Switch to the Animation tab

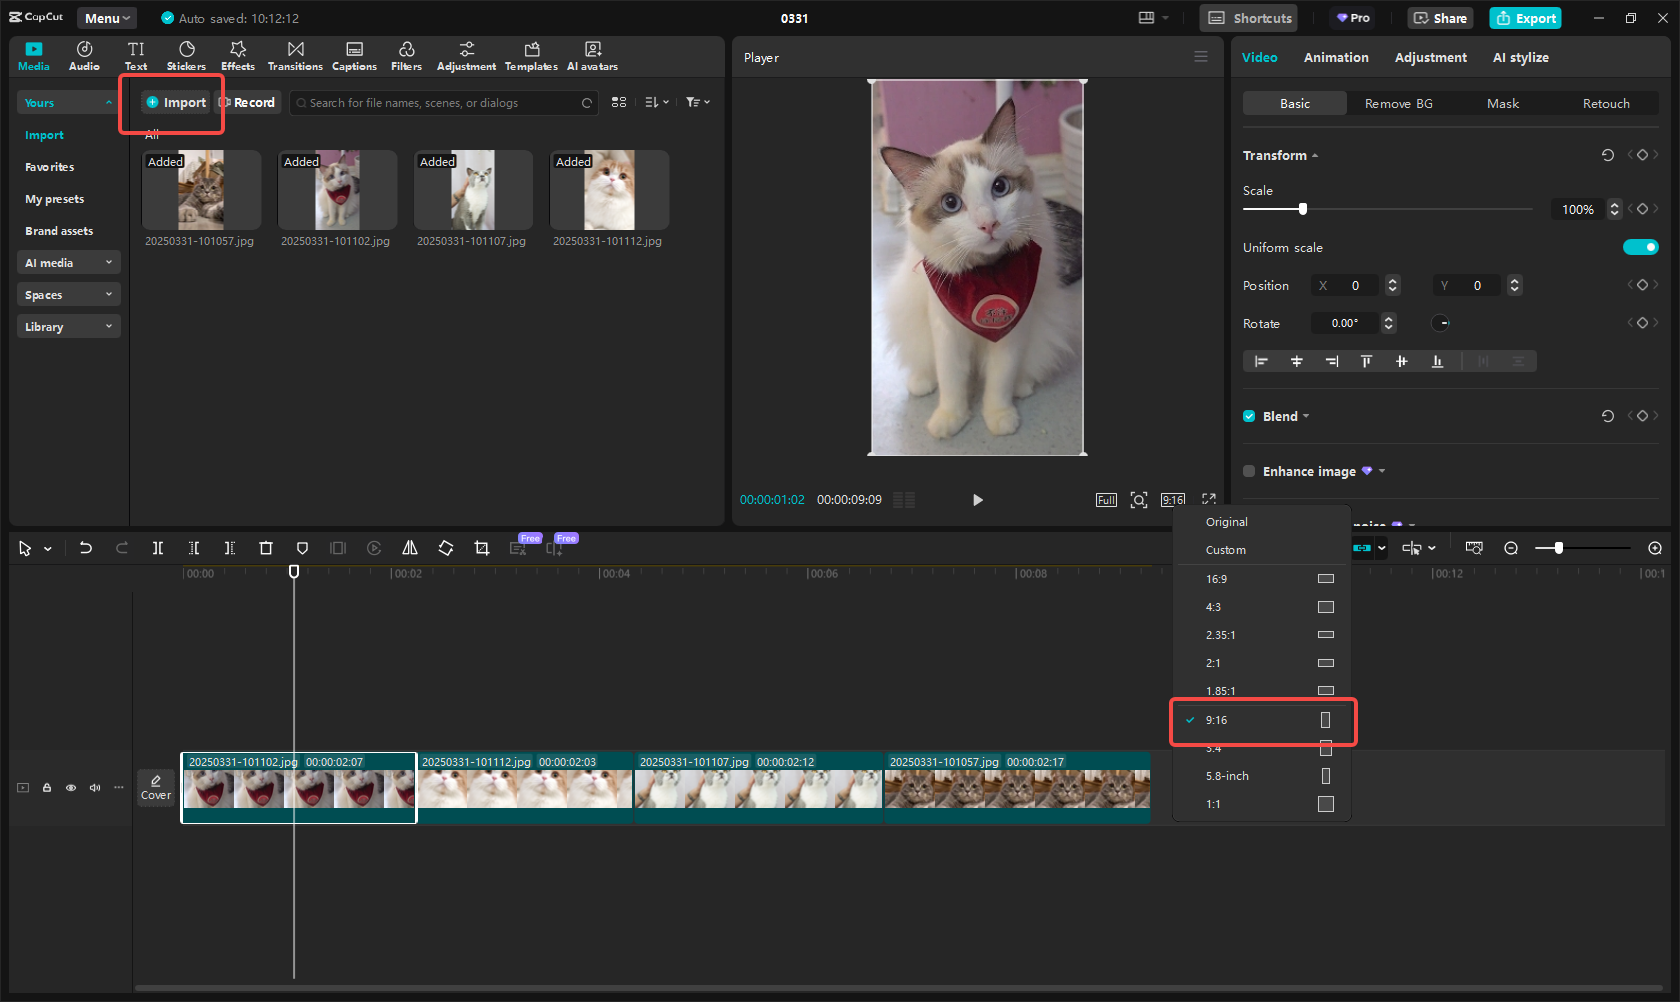tap(1335, 58)
